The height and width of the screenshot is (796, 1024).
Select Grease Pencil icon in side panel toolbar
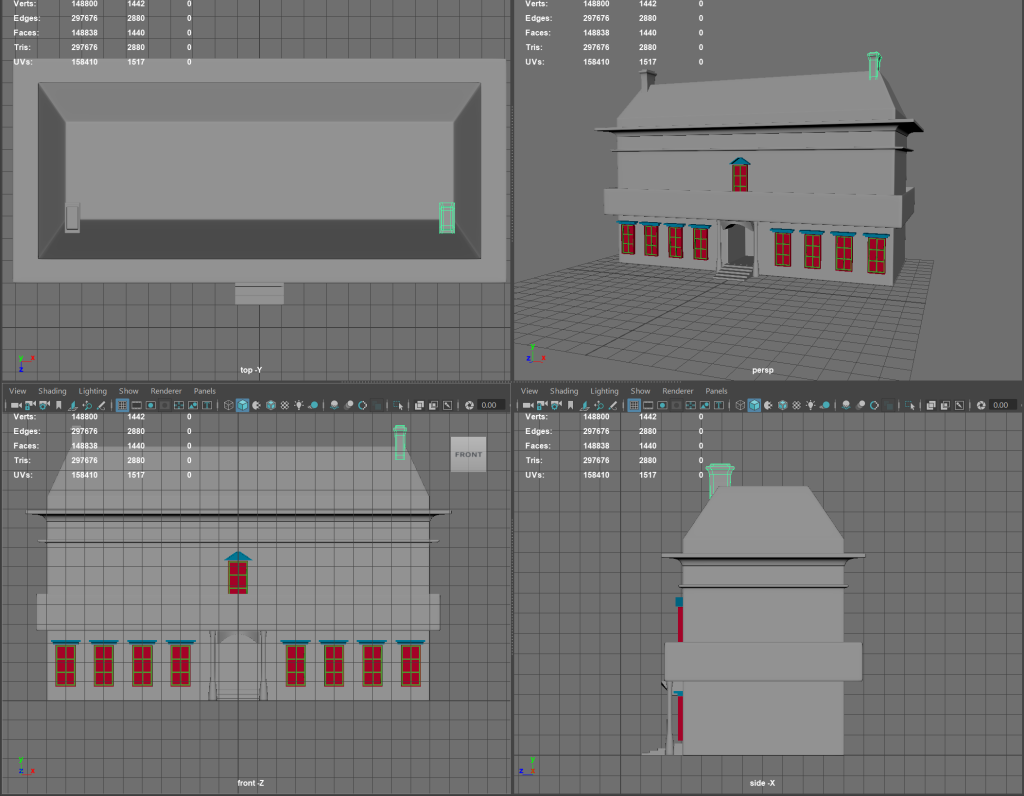pos(612,405)
